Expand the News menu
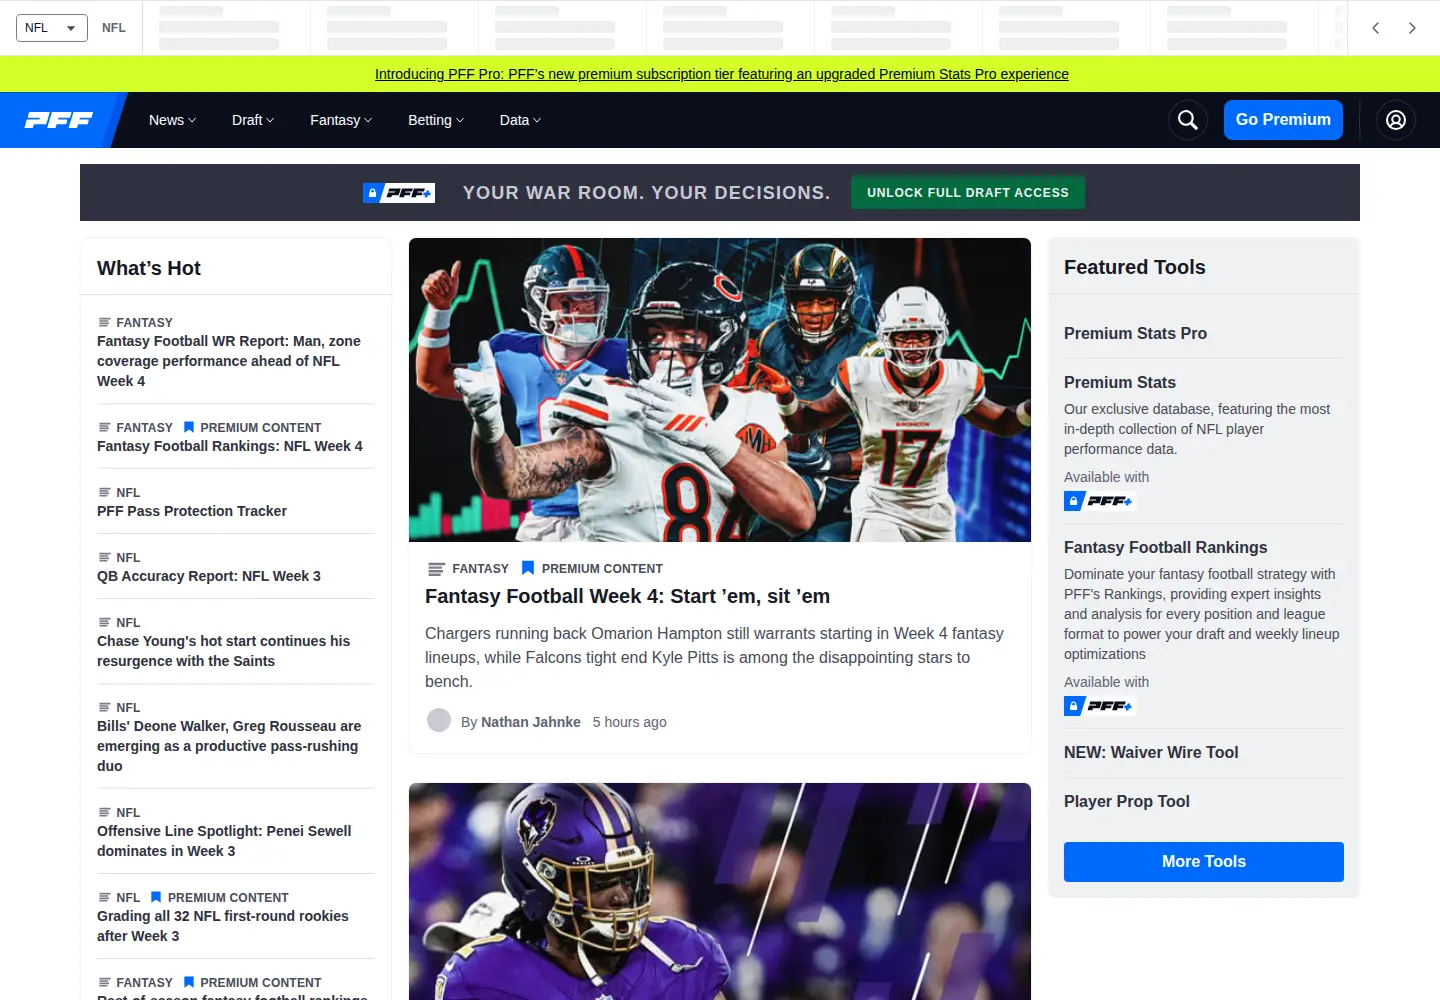Viewport: 1440px width, 1000px height. tap(172, 120)
